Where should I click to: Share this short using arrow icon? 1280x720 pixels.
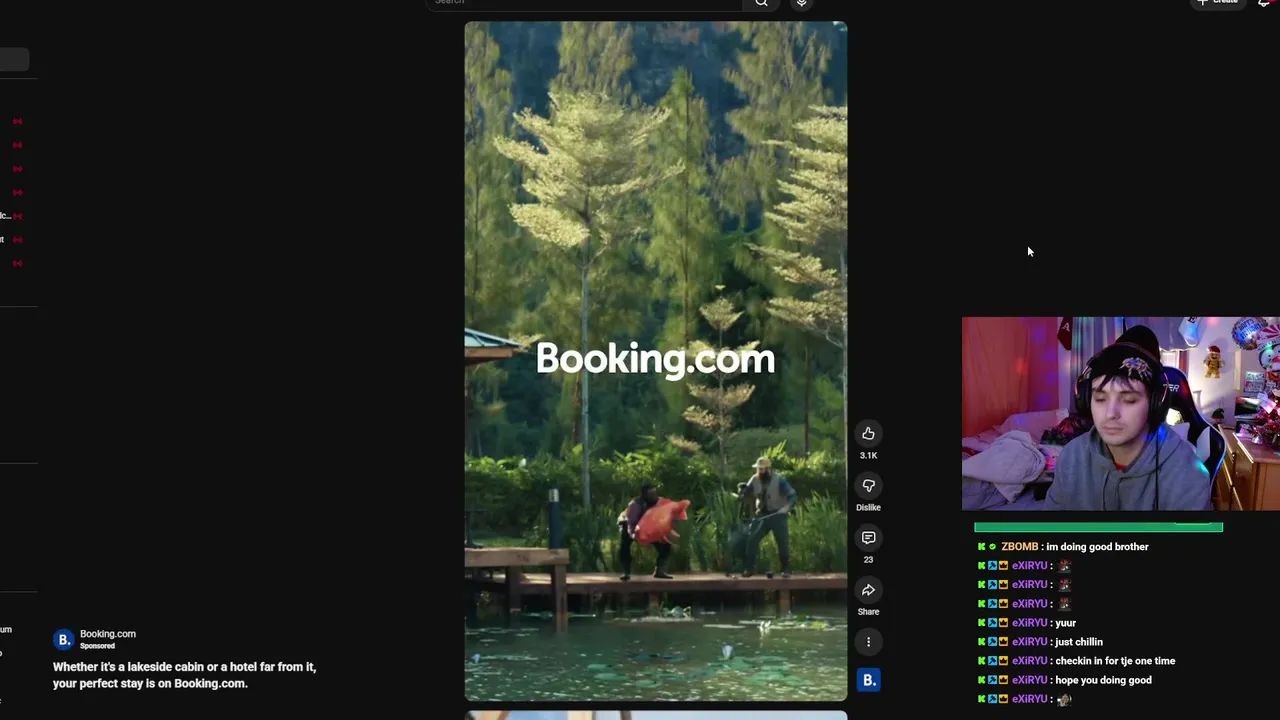point(868,590)
